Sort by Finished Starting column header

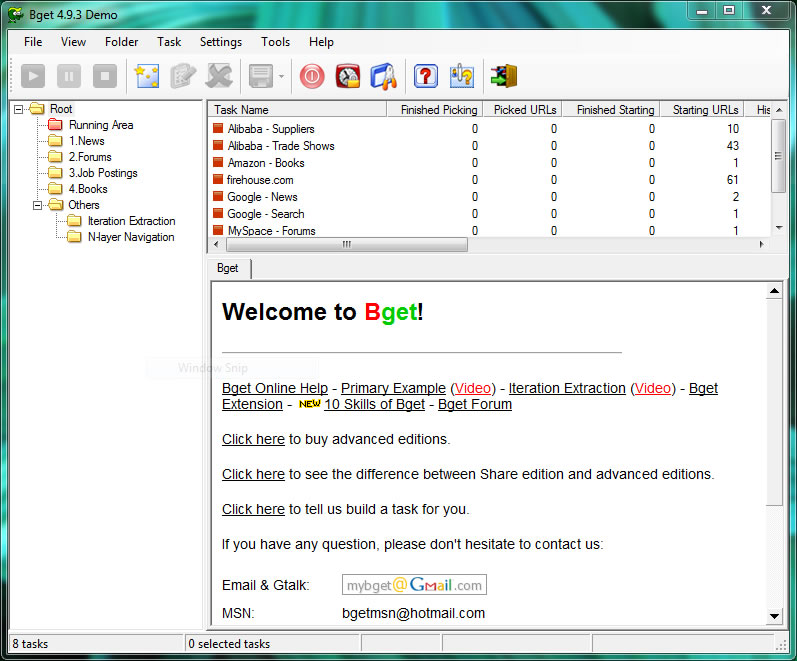pos(610,110)
